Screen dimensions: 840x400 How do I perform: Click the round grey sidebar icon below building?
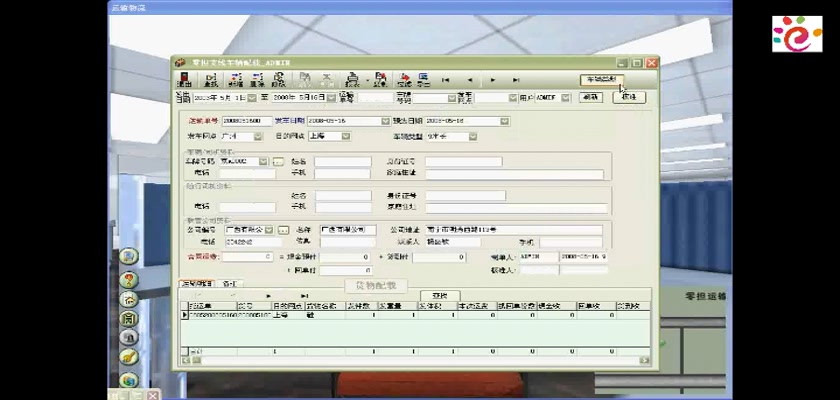[x=129, y=337]
